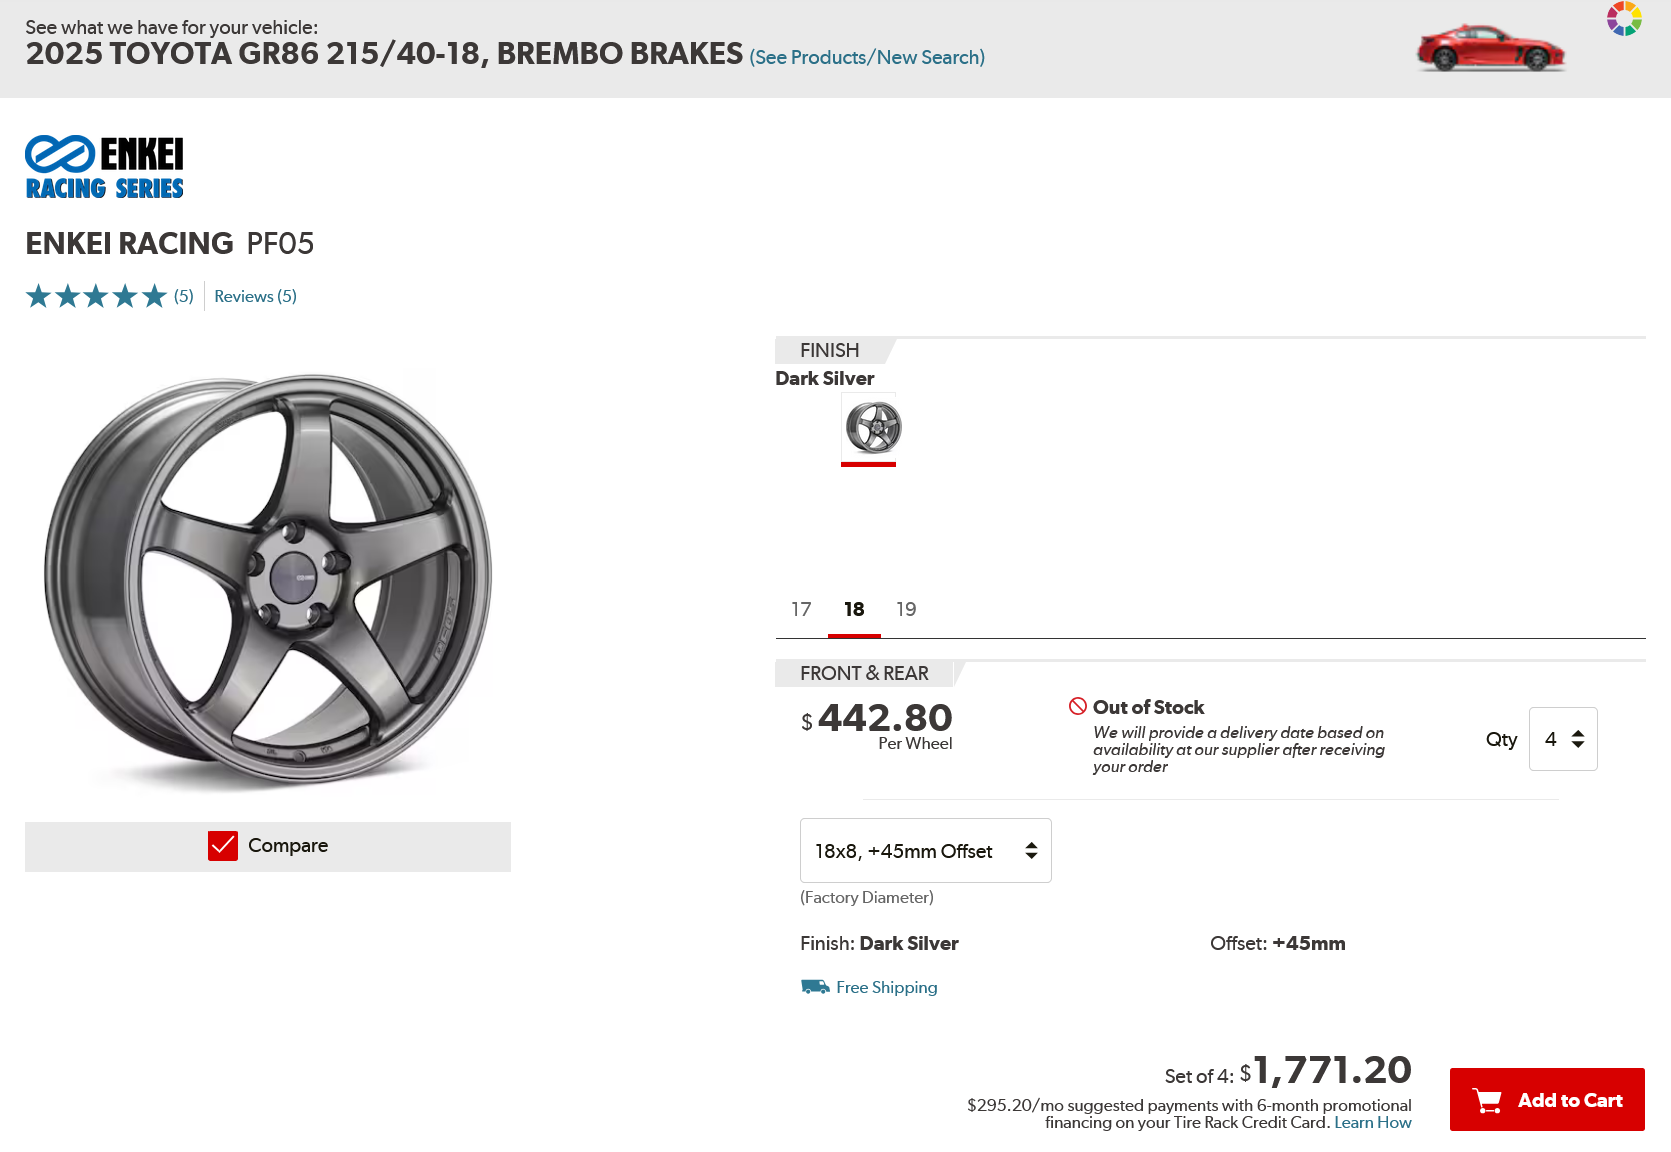The image size is (1671, 1152).
Task: Switch to the 19 inch diameter tab
Action: 906,609
